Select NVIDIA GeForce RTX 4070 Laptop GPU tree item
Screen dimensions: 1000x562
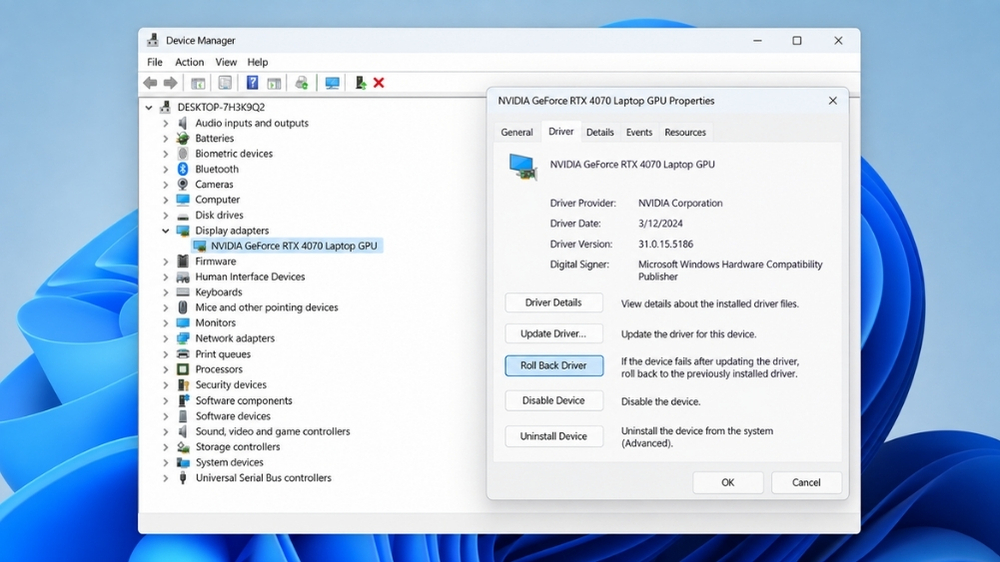pos(287,246)
